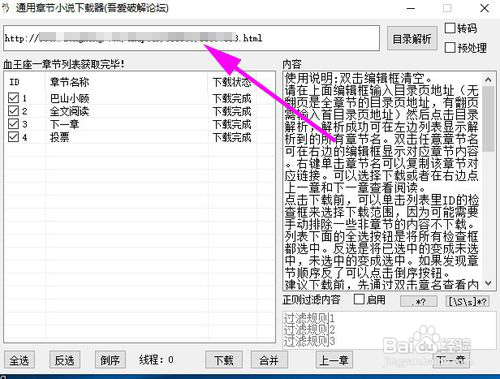This screenshot has height=379, width=500.
Task: Click the 下载状态 column header
Action: click(232, 82)
